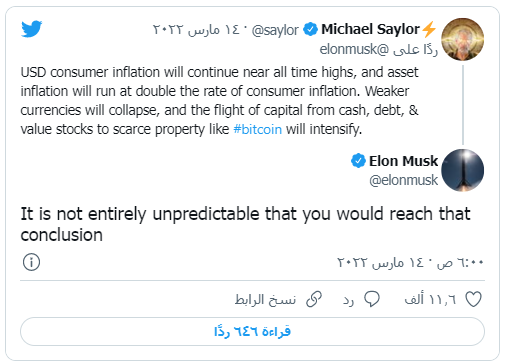The width and height of the screenshot is (505, 363).
Task: Click the Elon Musk display name
Action: tap(403, 161)
